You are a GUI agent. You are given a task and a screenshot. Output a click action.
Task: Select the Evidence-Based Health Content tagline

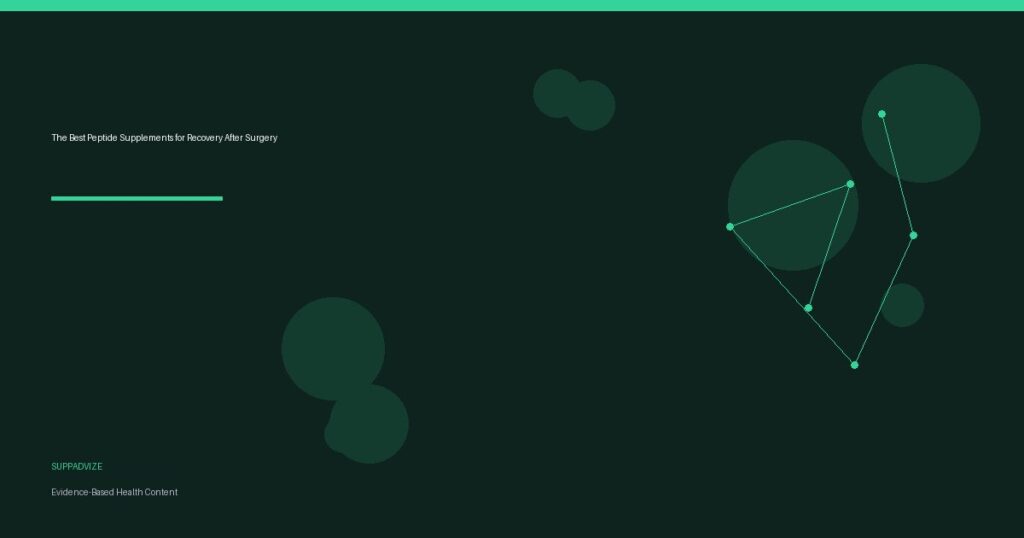(x=114, y=492)
